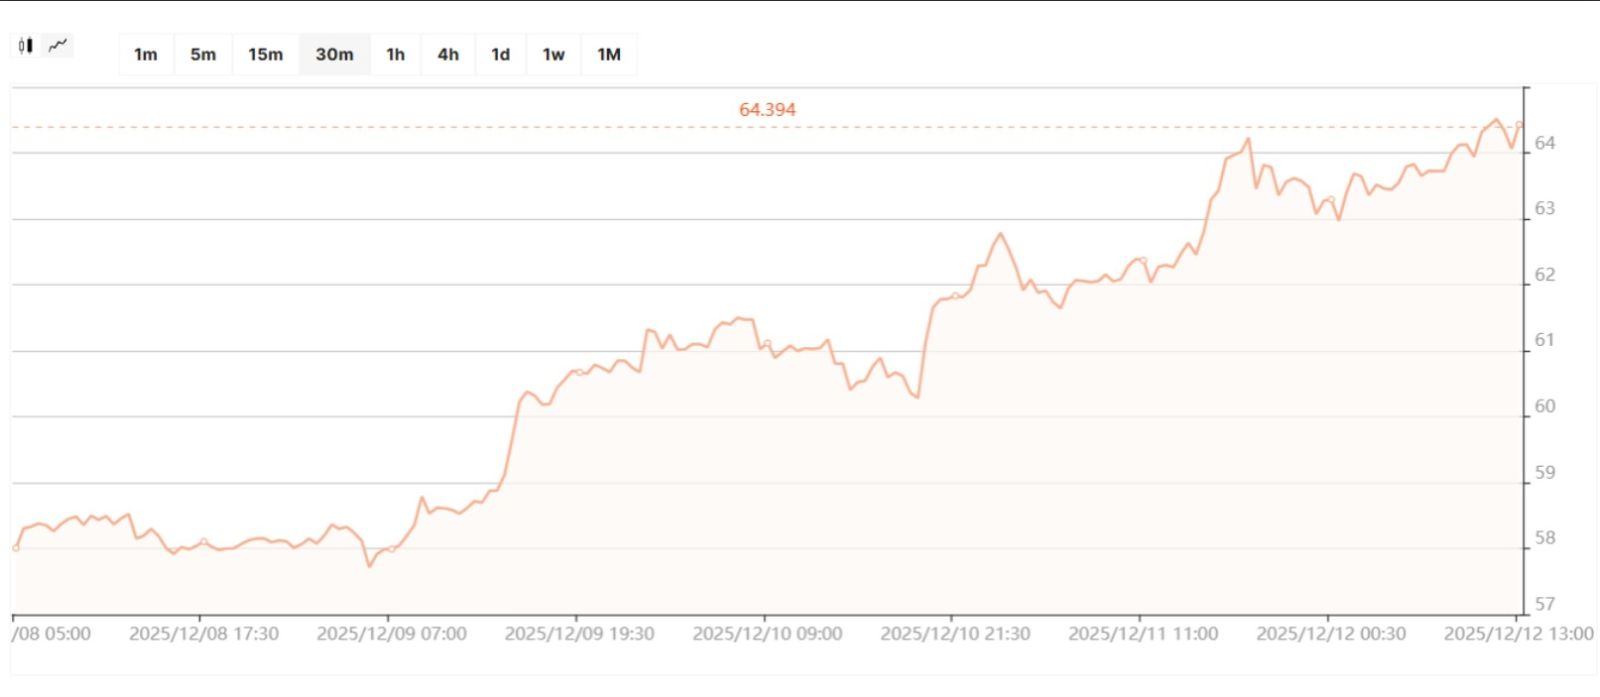Select the 1w weekly timeframe

pyautogui.click(x=553, y=55)
